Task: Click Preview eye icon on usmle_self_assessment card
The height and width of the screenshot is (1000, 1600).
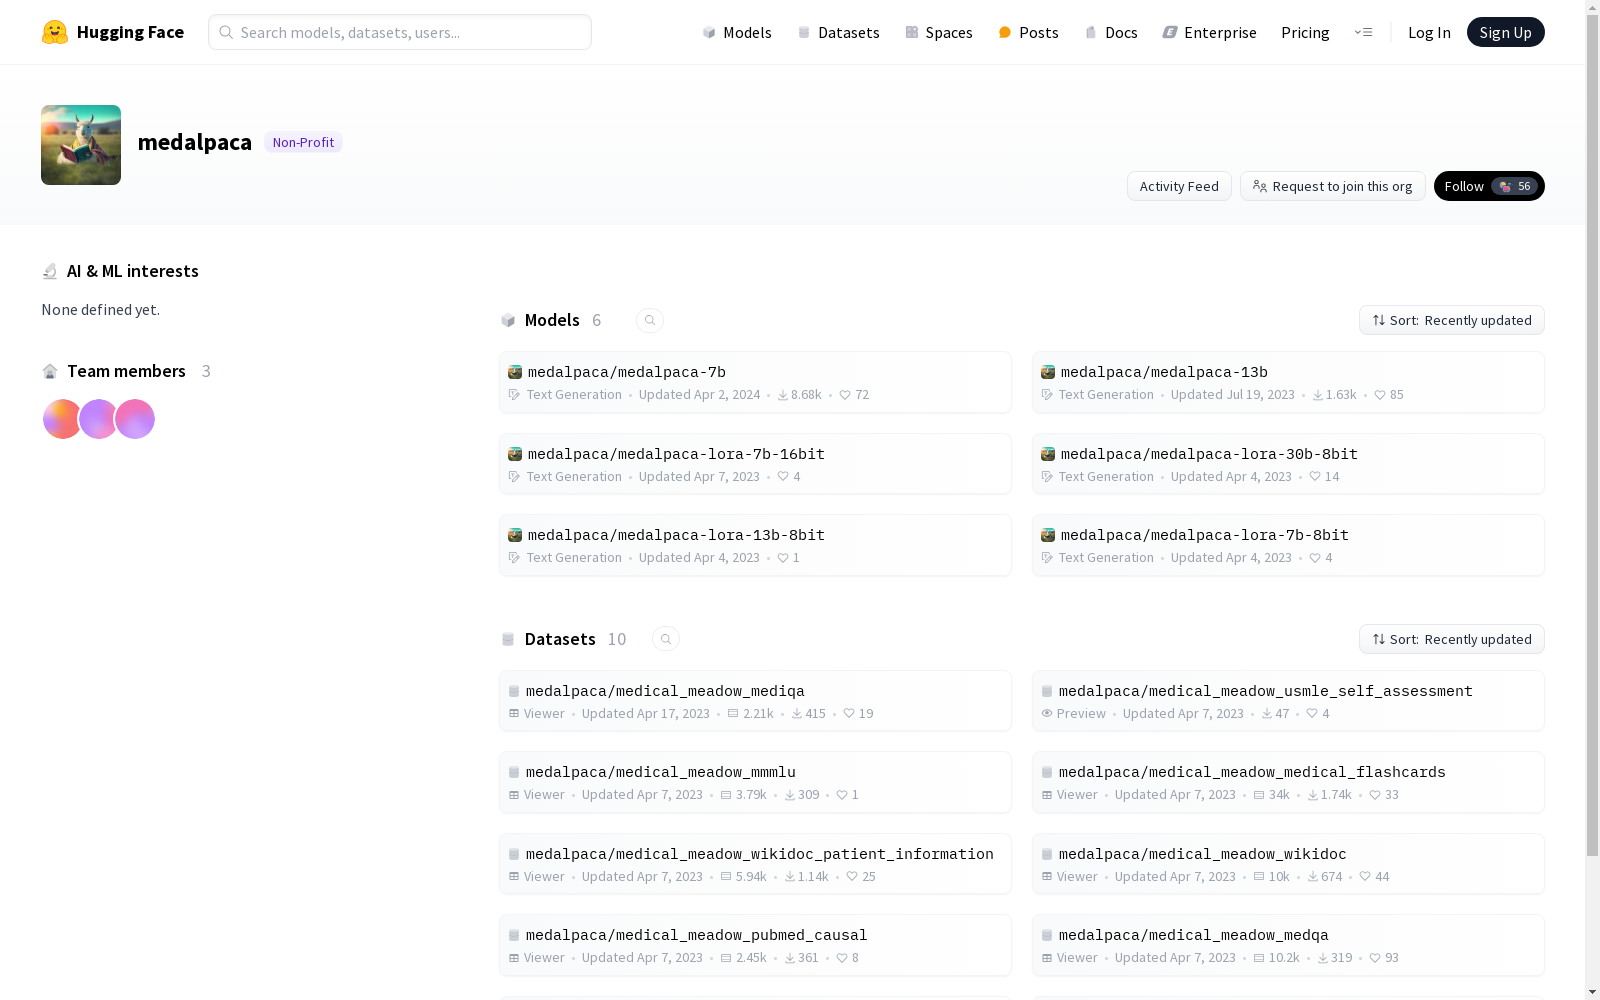Action: (1047, 714)
